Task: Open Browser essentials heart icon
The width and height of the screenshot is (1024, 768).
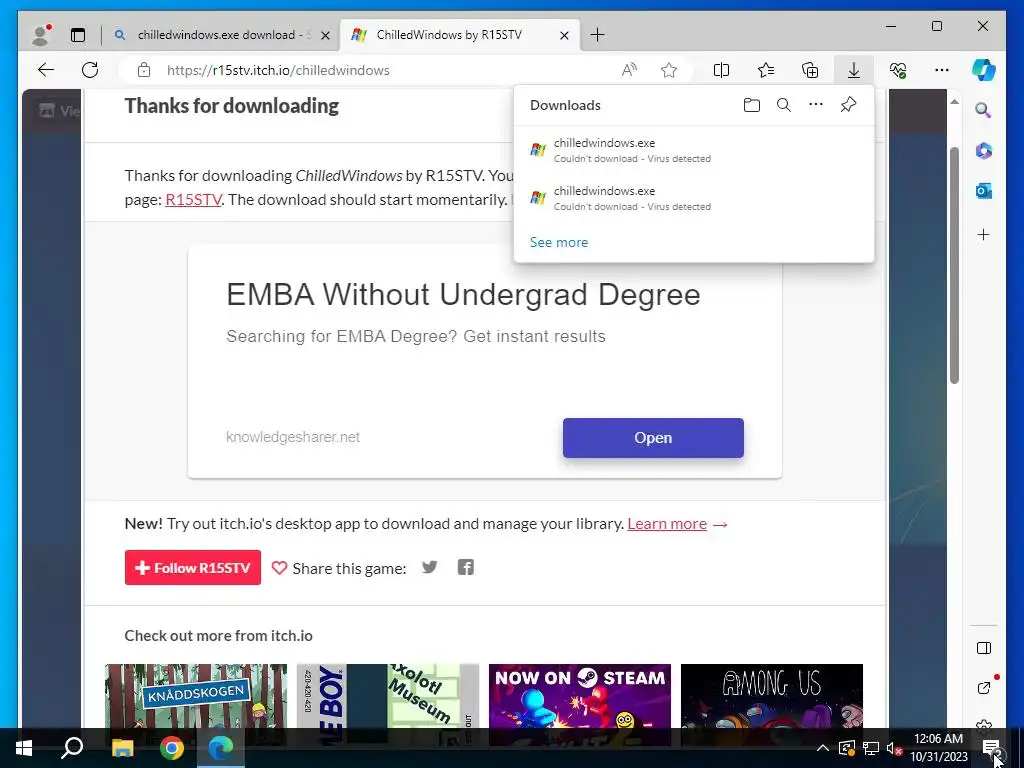Action: click(x=898, y=70)
